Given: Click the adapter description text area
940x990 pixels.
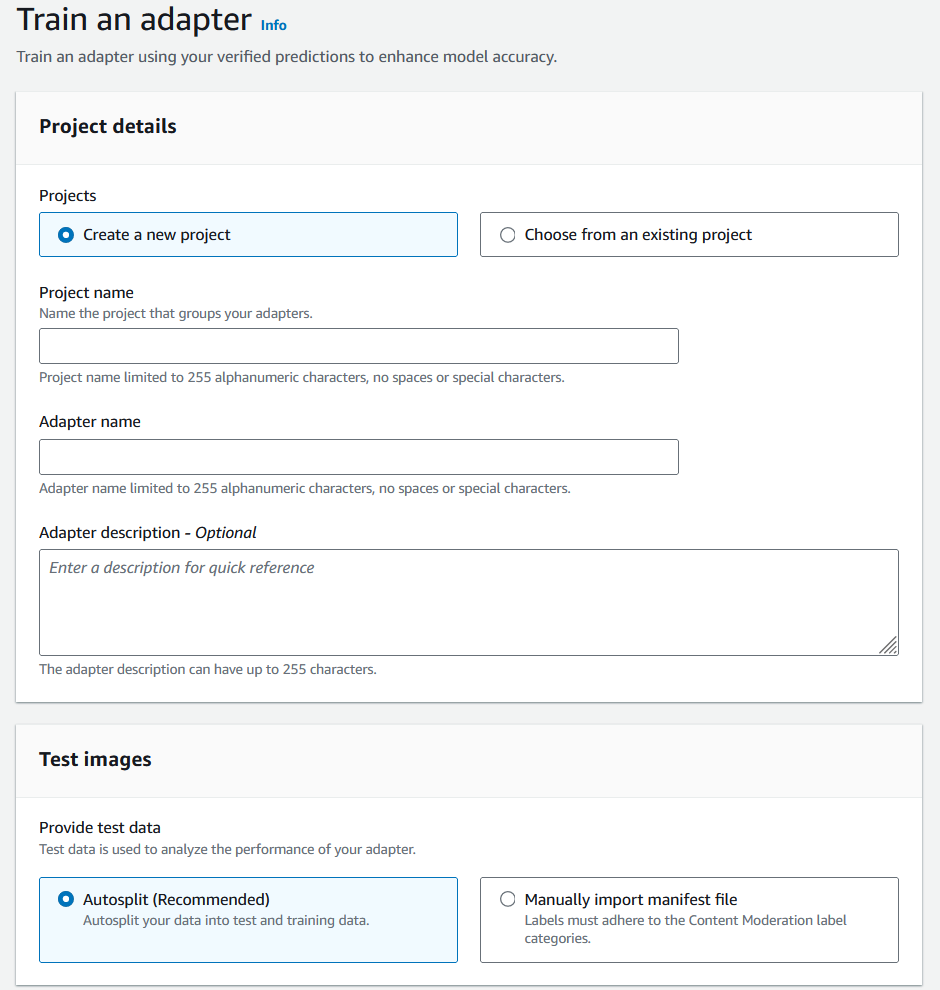Looking at the screenshot, I should tap(468, 600).
